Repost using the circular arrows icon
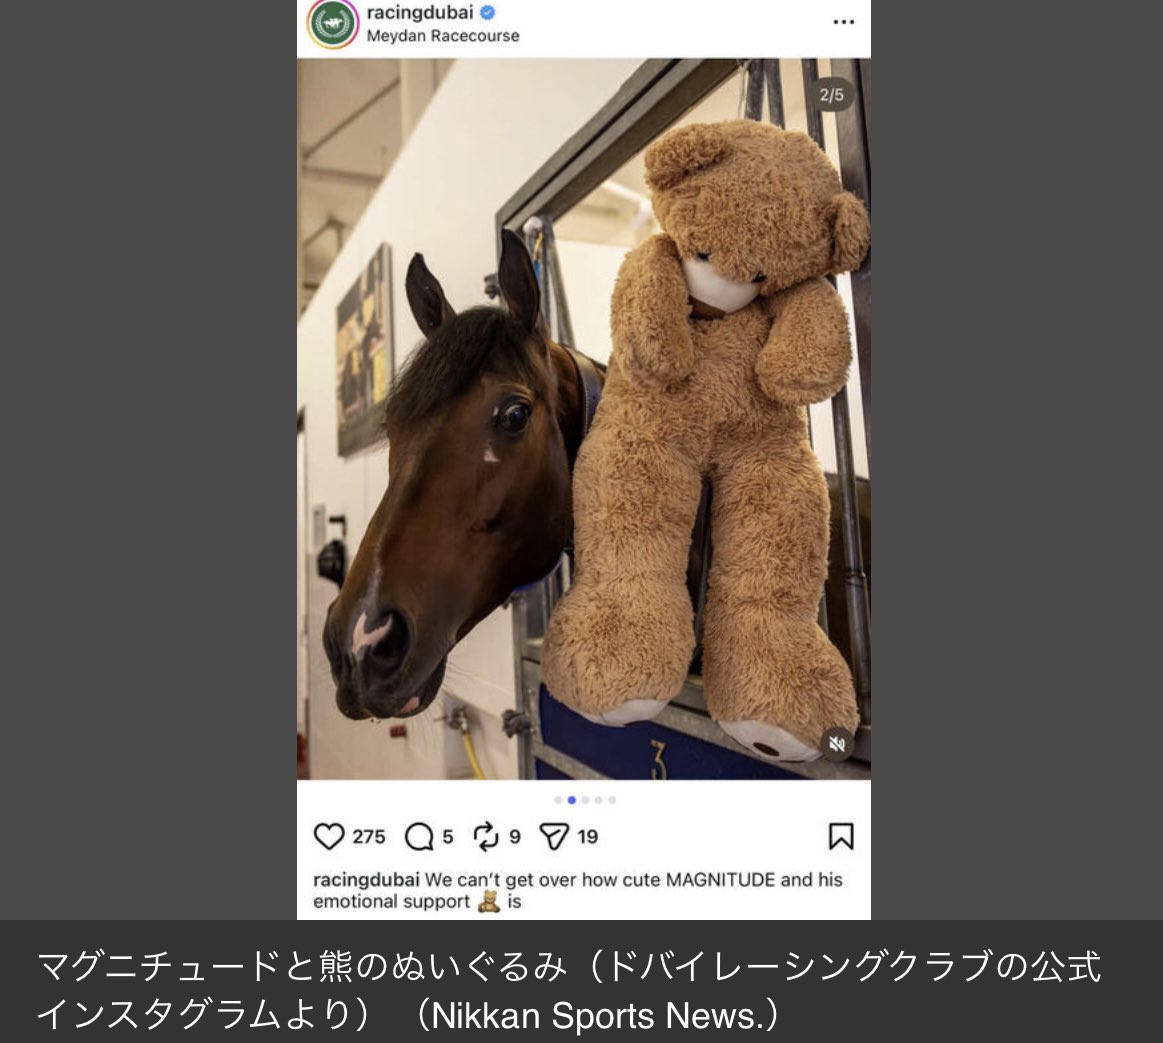This screenshot has width=1163, height=1043. [486, 836]
